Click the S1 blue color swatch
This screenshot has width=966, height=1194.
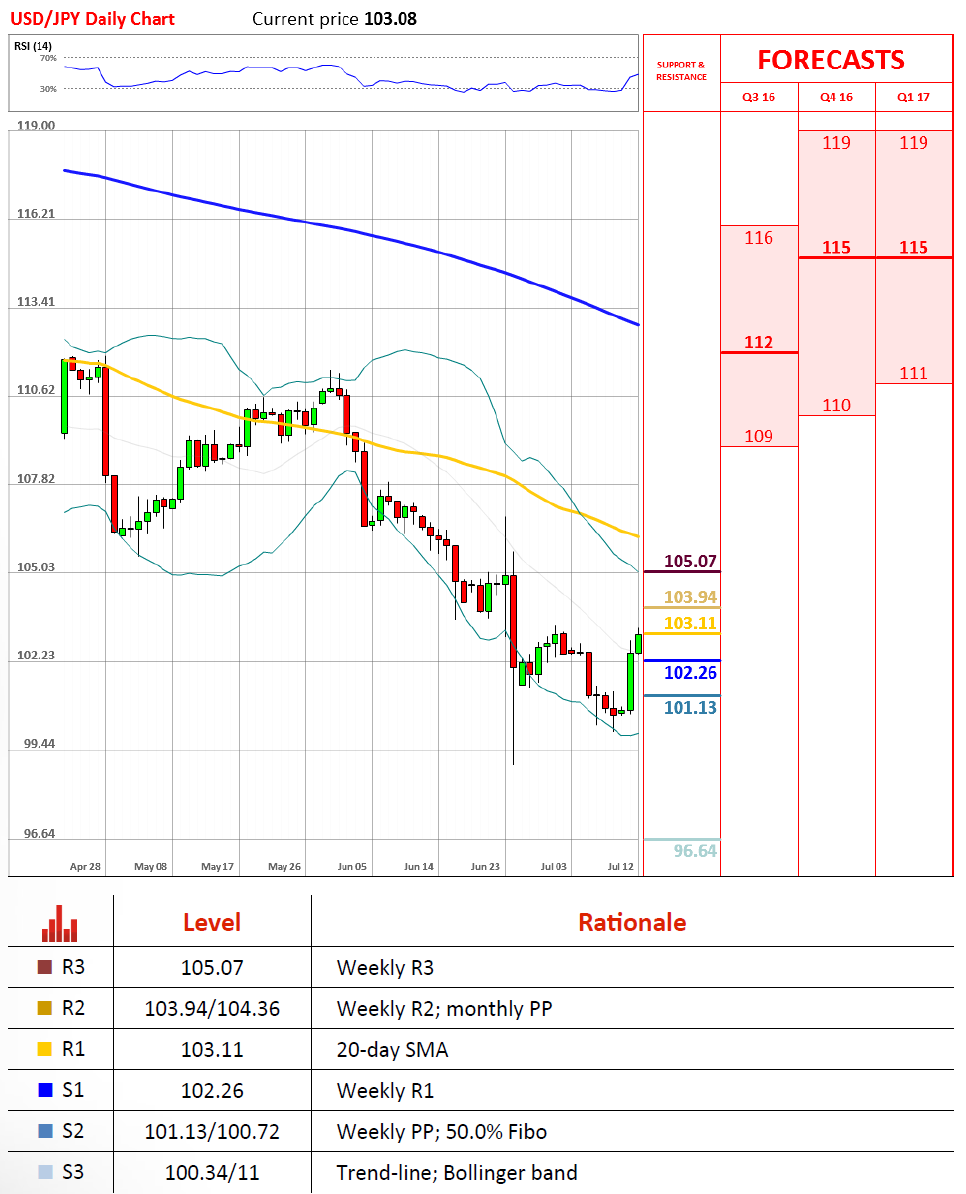click(x=45, y=1090)
